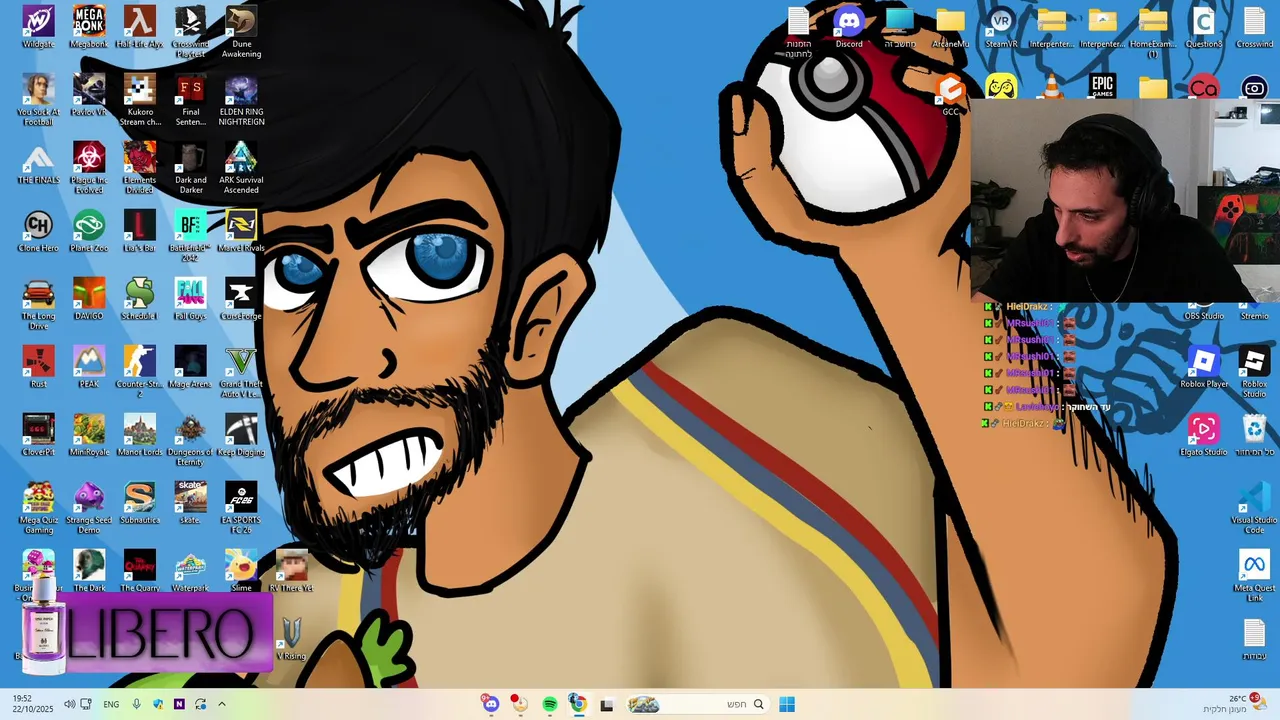The width and height of the screenshot is (1280, 720).
Task: Open Discord from the taskbar
Action: (x=490, y=704)
